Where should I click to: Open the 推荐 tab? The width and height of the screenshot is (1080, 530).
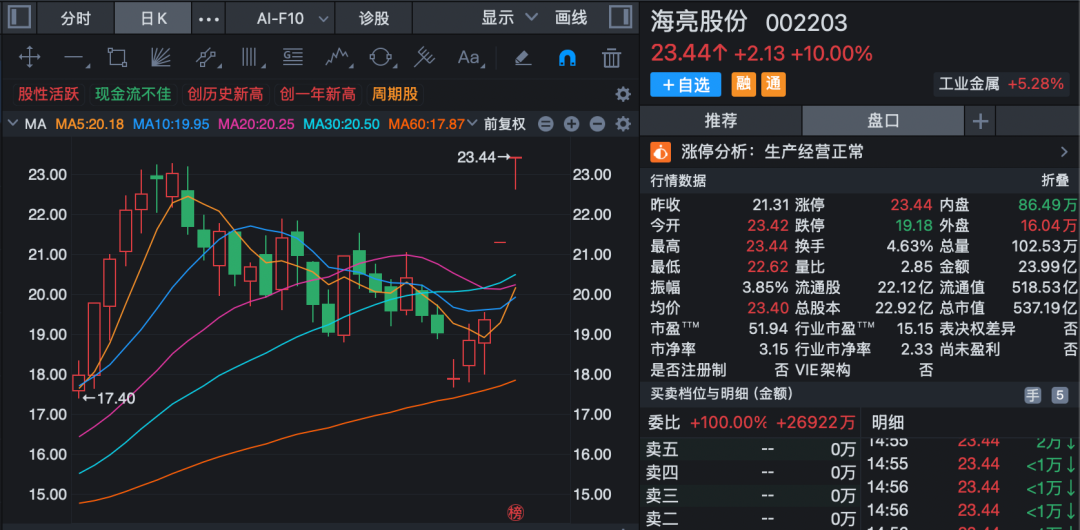click(x=720, y=121)
